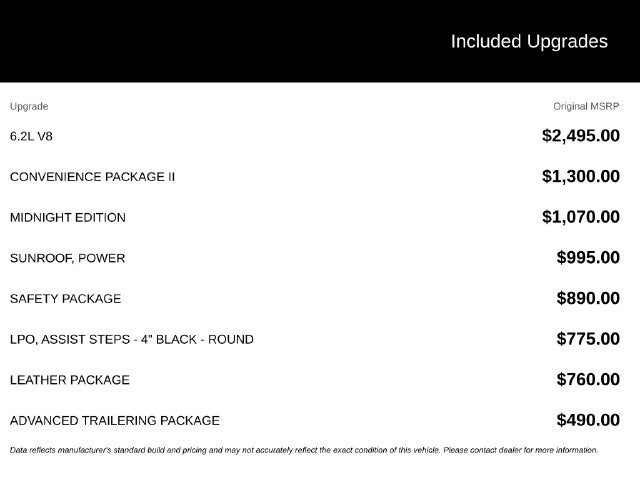Select the LPO Assist Steps entry
Viewport: 640px width, 480px height.
pyautogui.click(x=131, y=340)
